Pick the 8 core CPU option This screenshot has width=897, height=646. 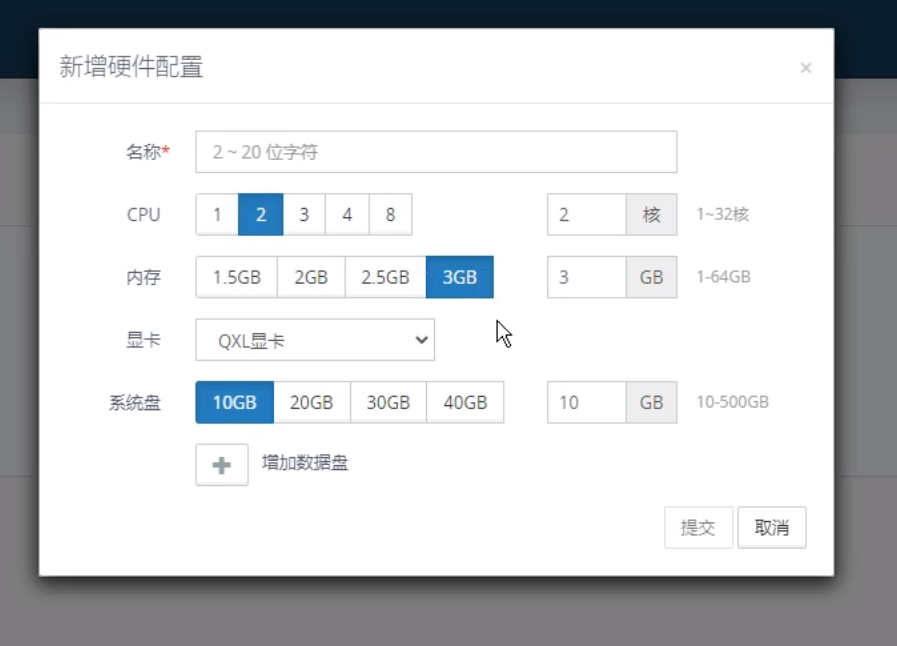[390, 215]
